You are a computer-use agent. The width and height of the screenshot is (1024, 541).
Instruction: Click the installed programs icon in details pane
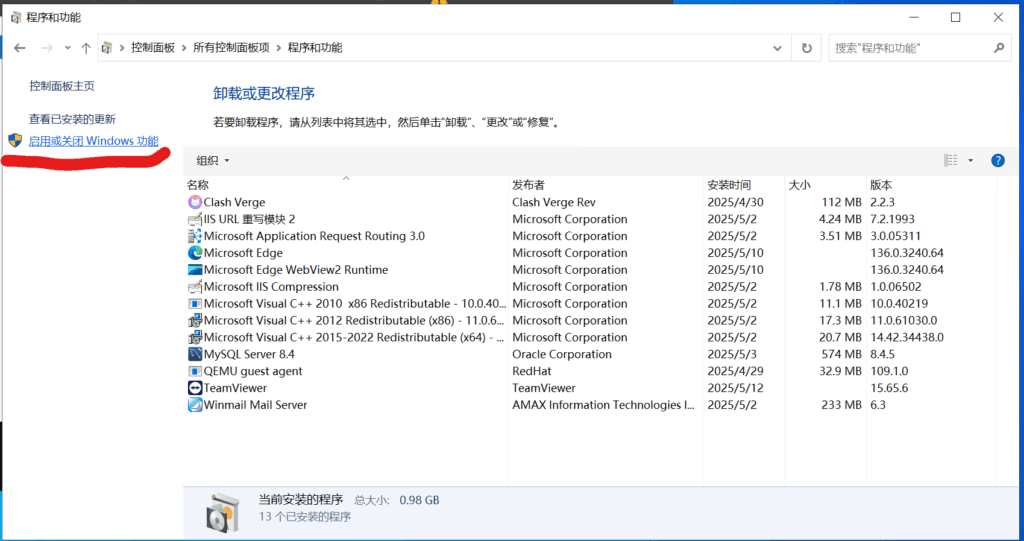pyautogui.click(x=223, y=512)
